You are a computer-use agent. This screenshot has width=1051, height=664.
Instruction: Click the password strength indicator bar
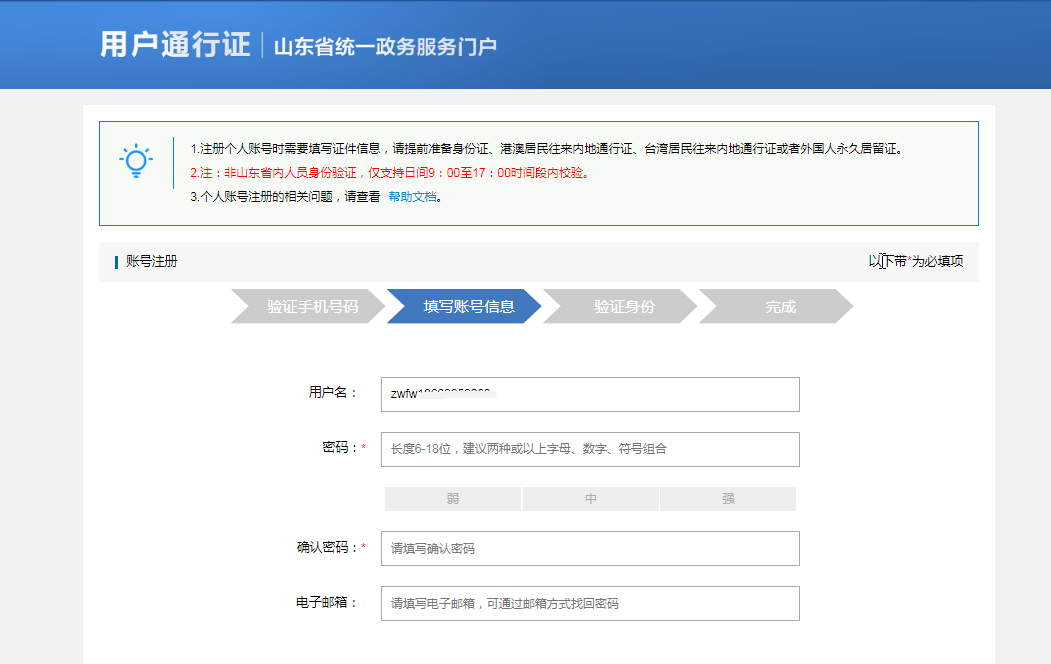point(590,498)
